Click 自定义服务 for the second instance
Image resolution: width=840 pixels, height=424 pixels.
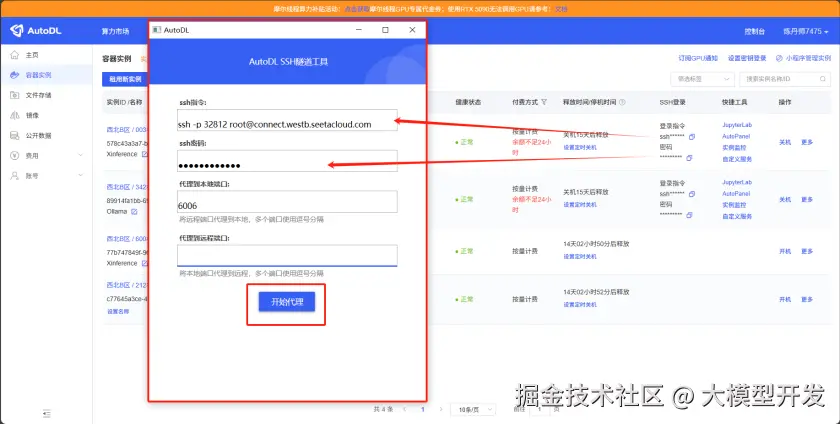(737, 216)
